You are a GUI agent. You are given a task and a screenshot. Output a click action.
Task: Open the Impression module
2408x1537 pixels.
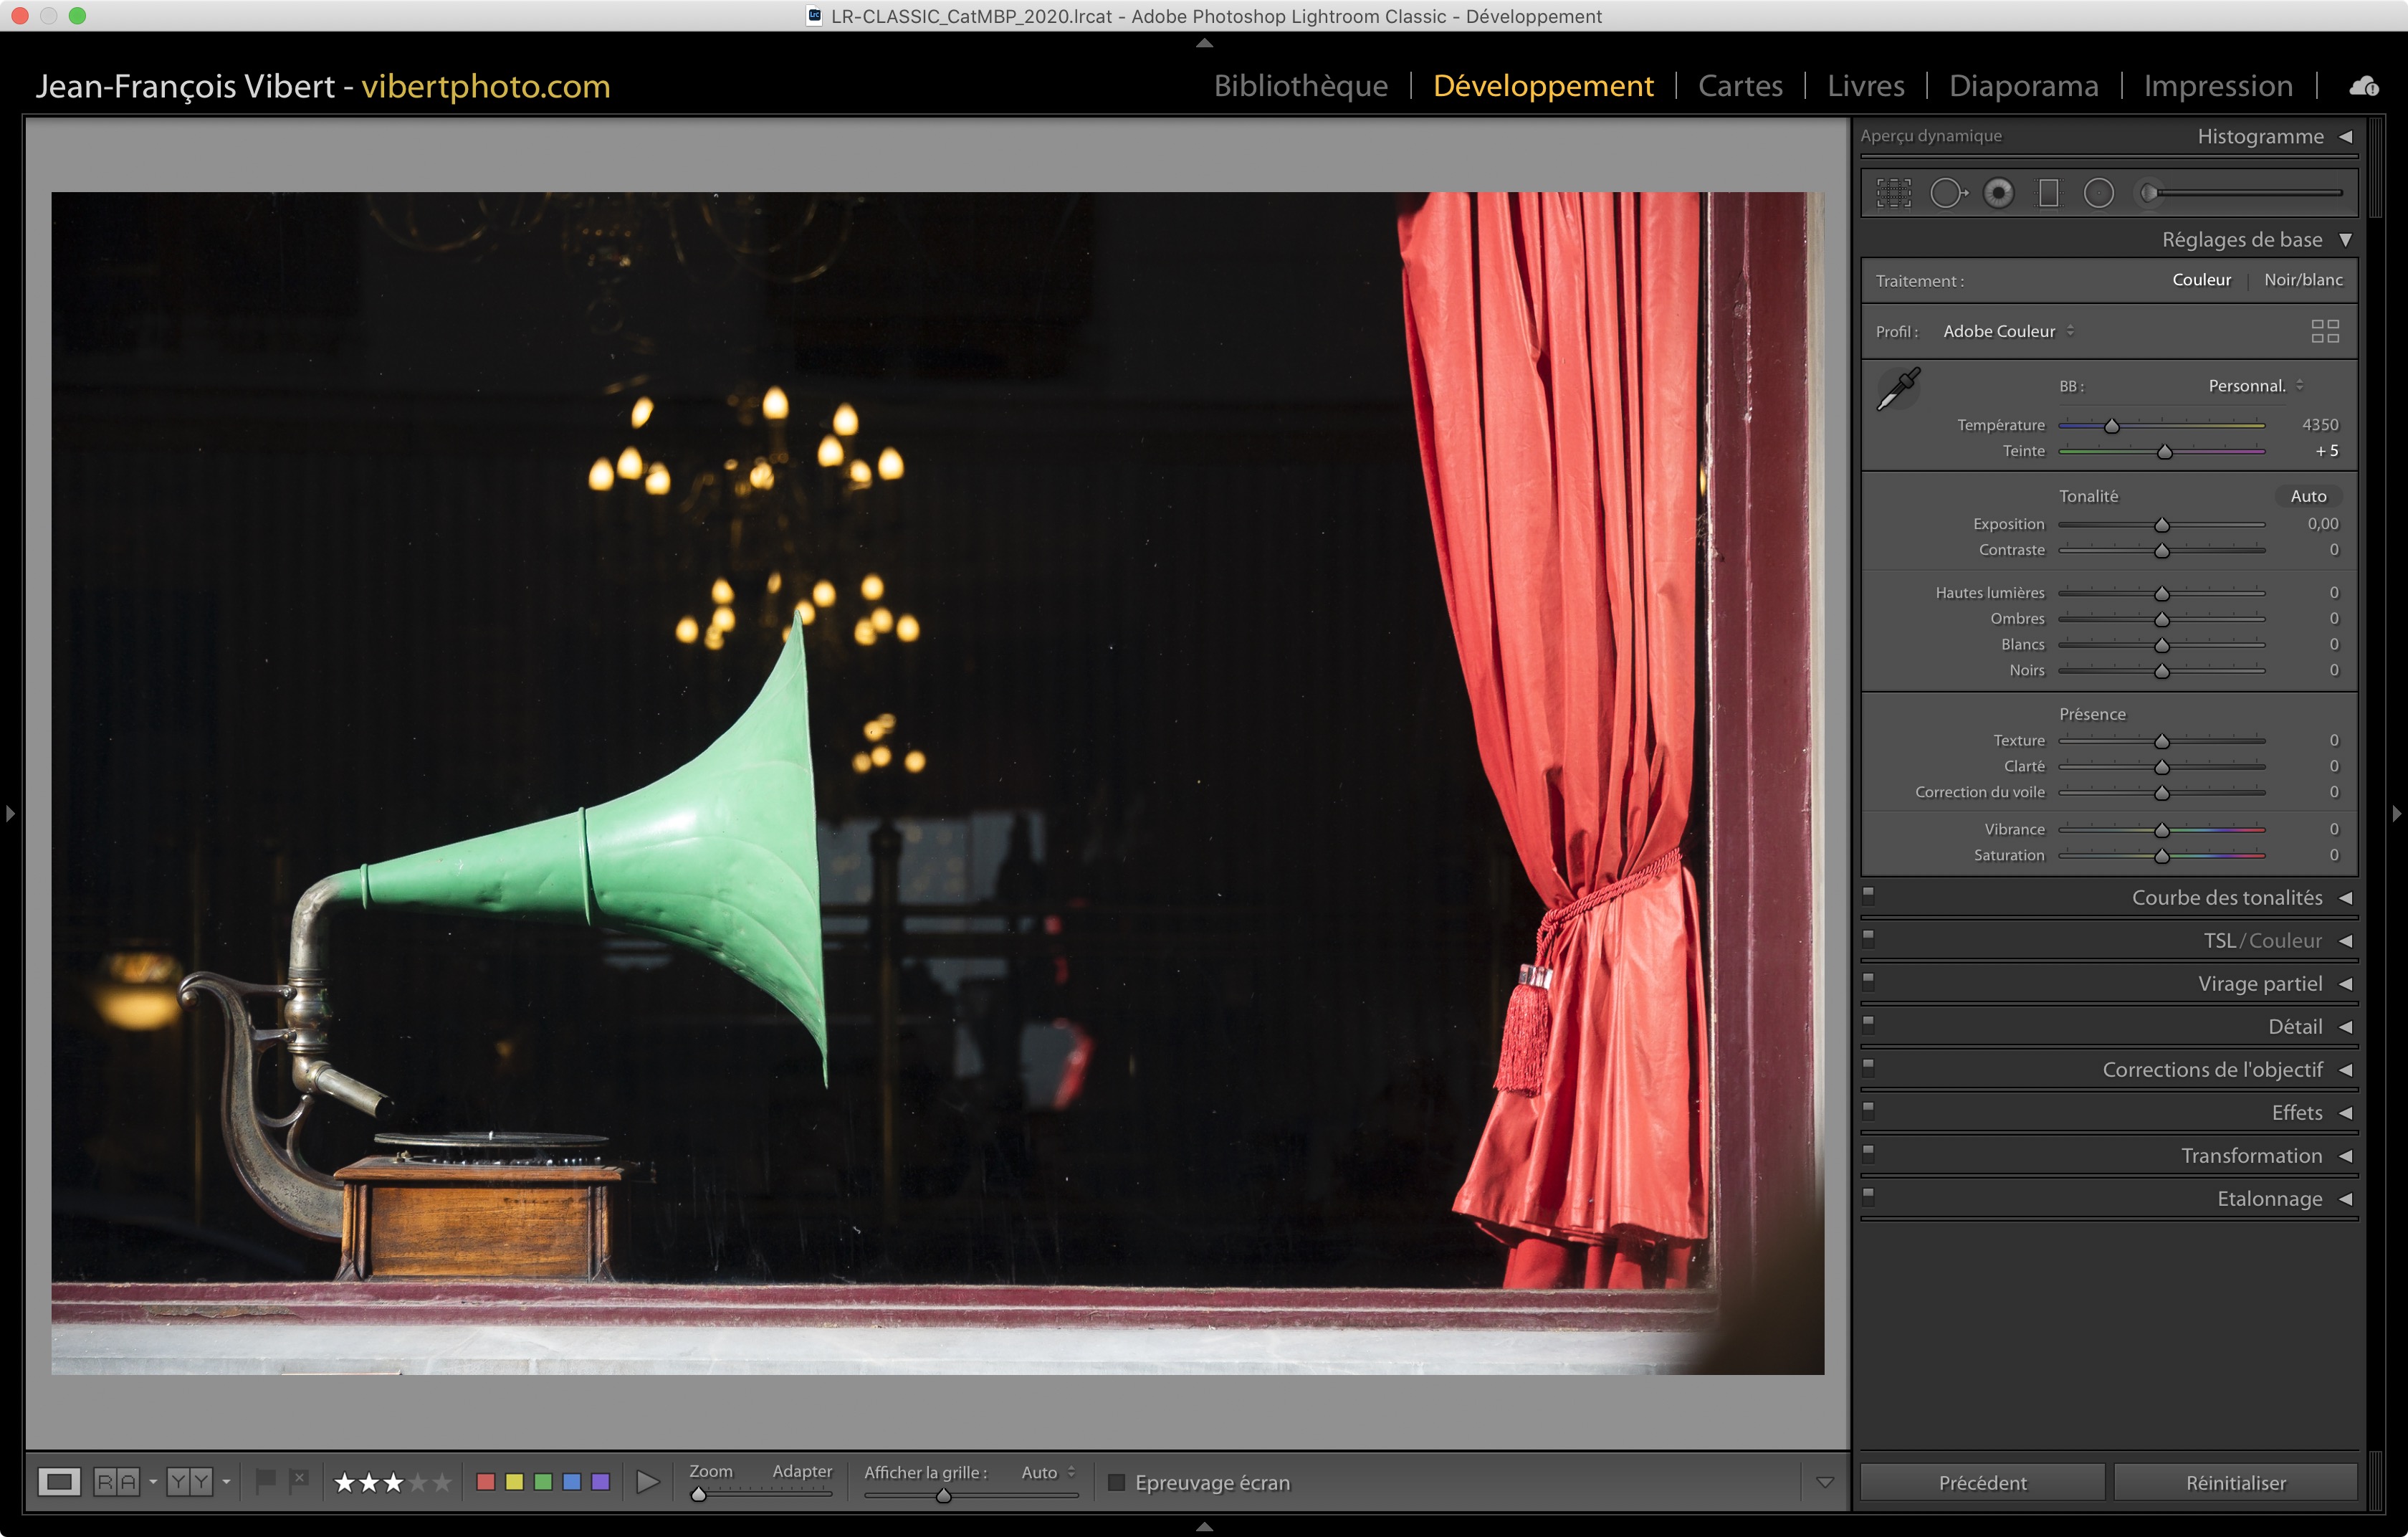pos(2217,86)
